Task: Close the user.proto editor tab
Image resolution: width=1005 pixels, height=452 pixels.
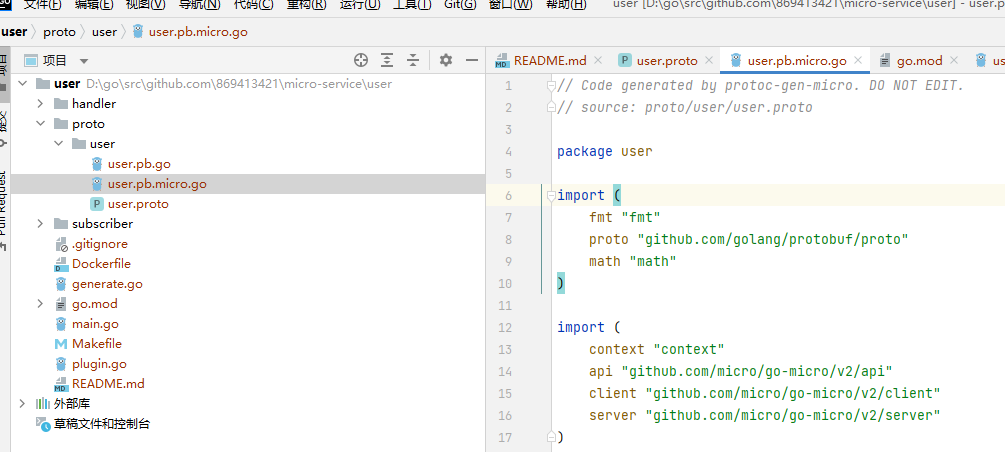Action: tap(709, 60)
